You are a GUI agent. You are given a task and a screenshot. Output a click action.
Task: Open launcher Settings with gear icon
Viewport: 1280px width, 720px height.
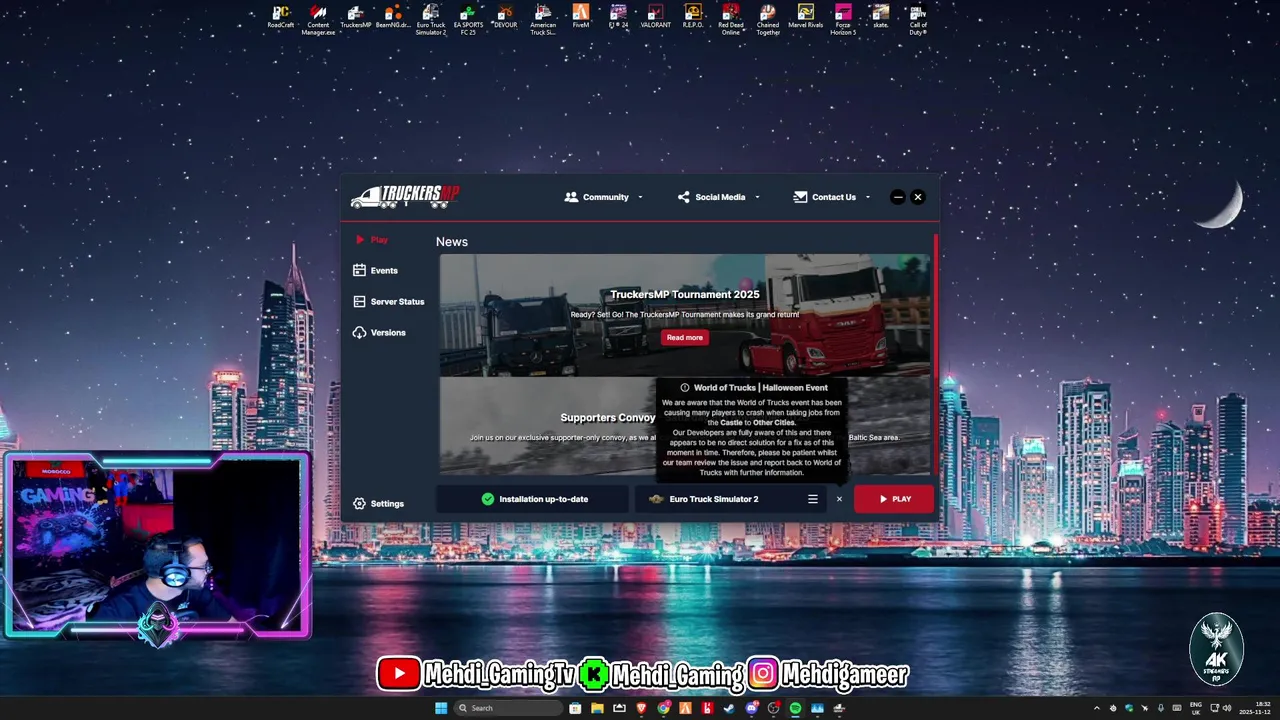379,504
